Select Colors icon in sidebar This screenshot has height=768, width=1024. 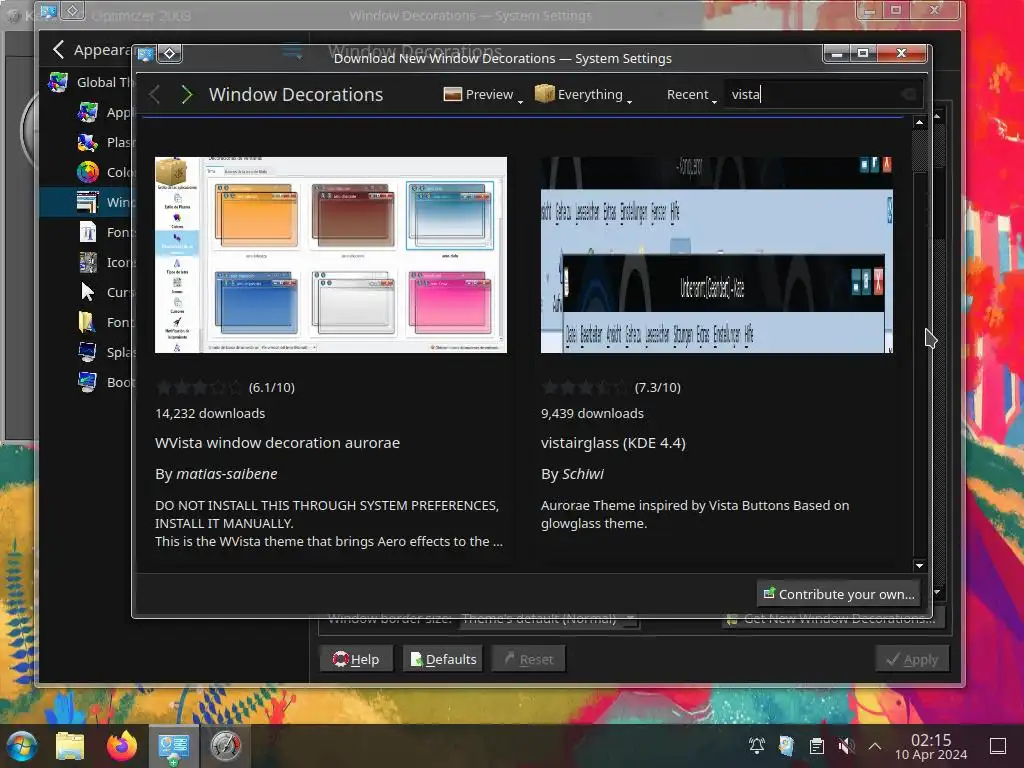click(x=88, y=172)
